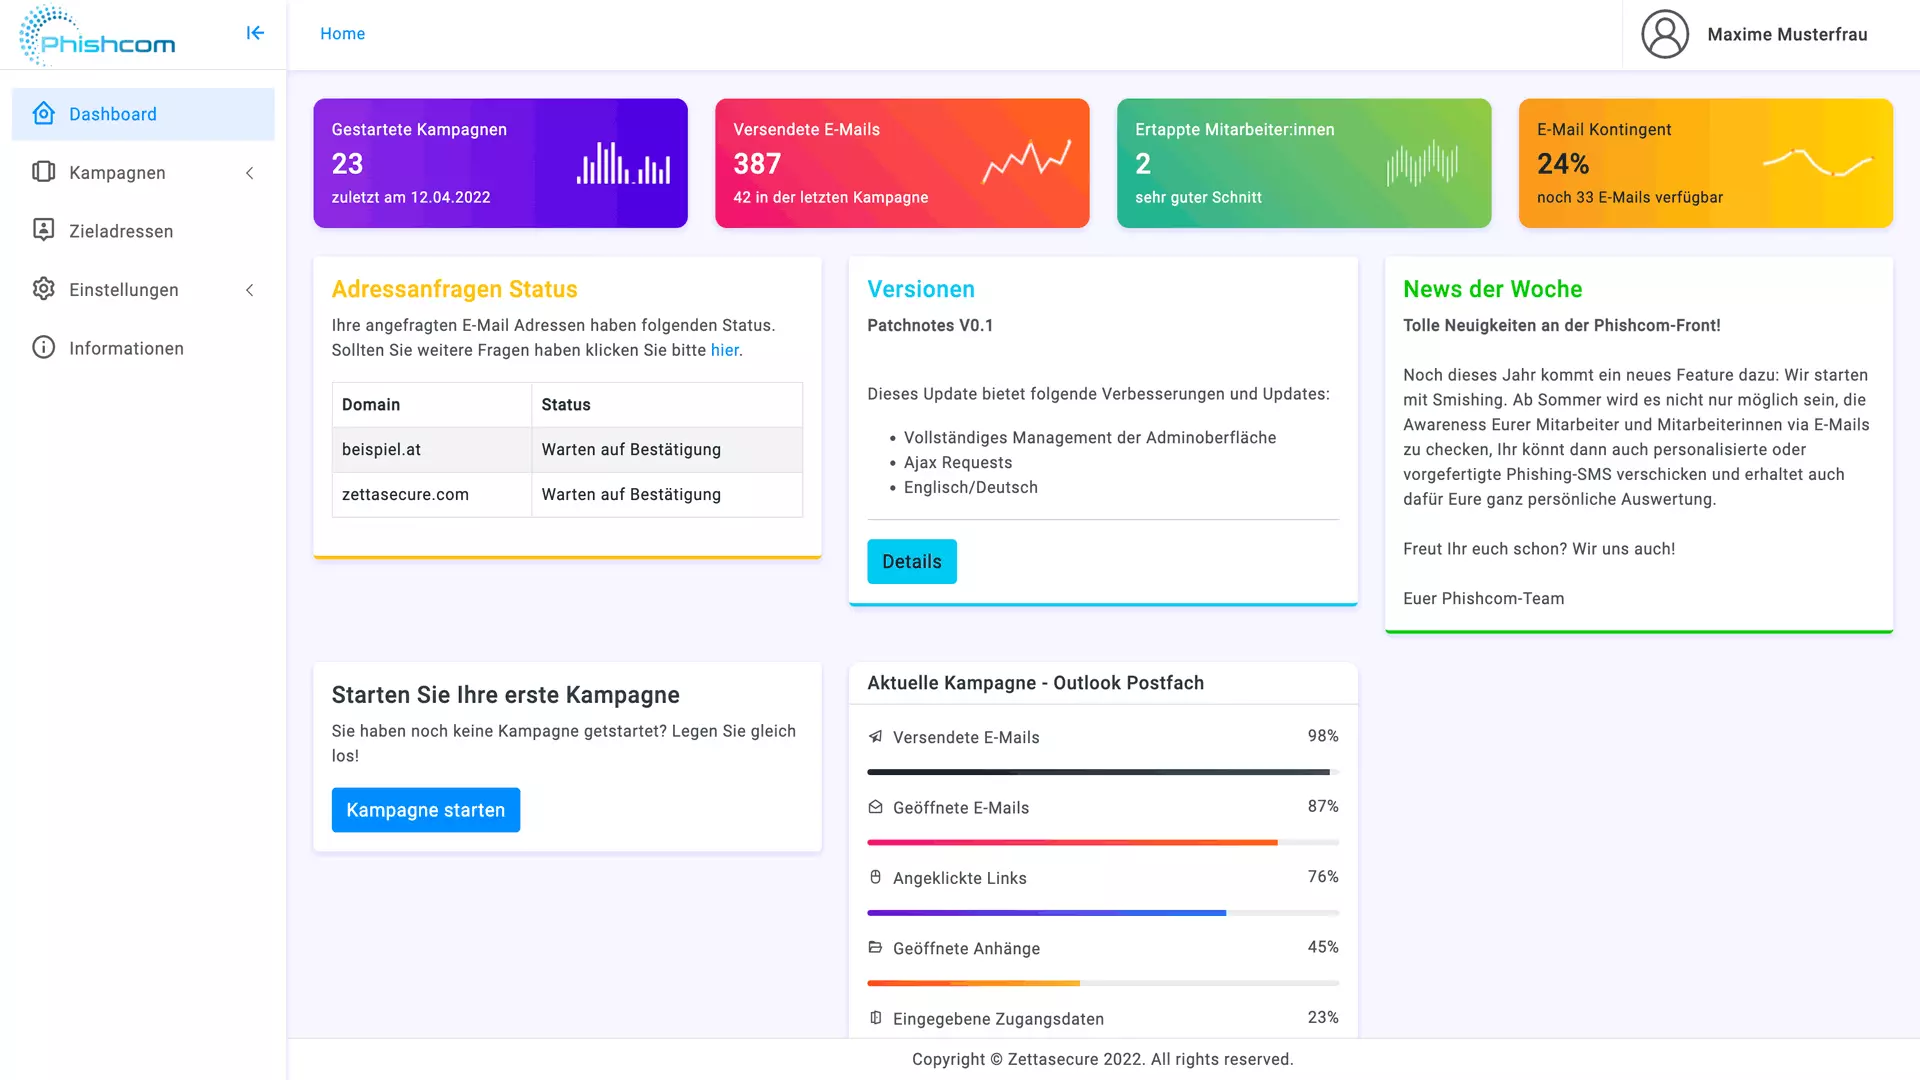This screenshot has width=1920, height=1080.
Task: Open the Maxime Musterfrau user menu
Action: [1786, 34]
